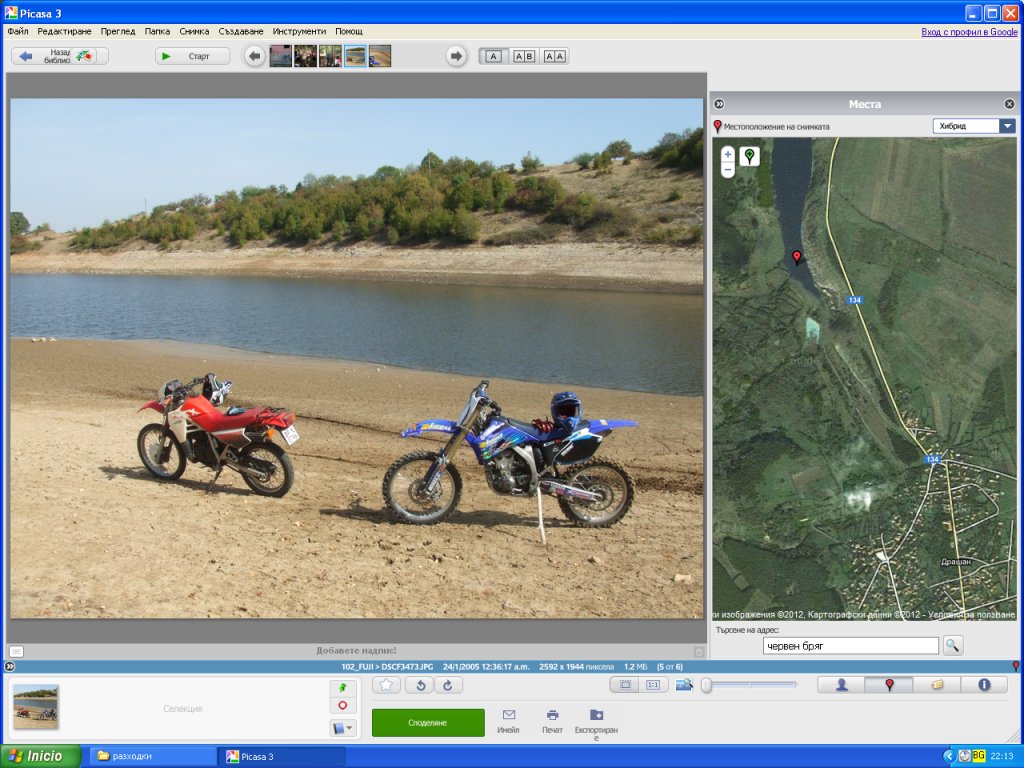Image resolution: width=1024 pixels, height=768 pixels.
Task: Go to next photo with right arrow
Action: click(456, 56)
